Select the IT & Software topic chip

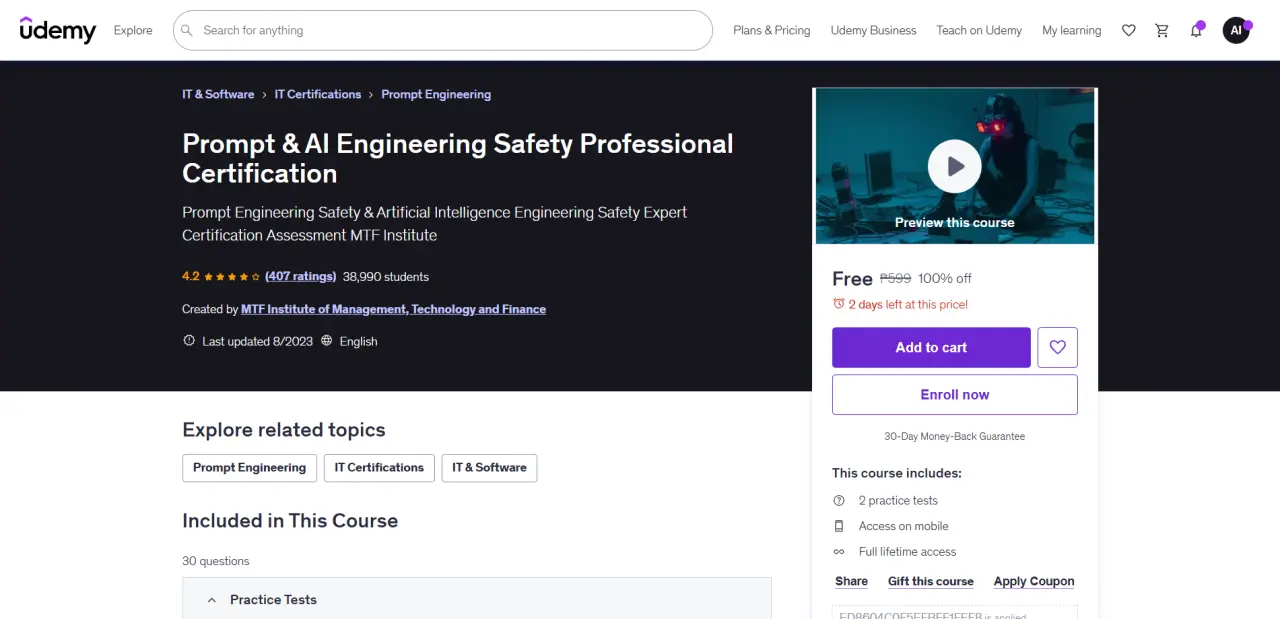pos(489,468)
